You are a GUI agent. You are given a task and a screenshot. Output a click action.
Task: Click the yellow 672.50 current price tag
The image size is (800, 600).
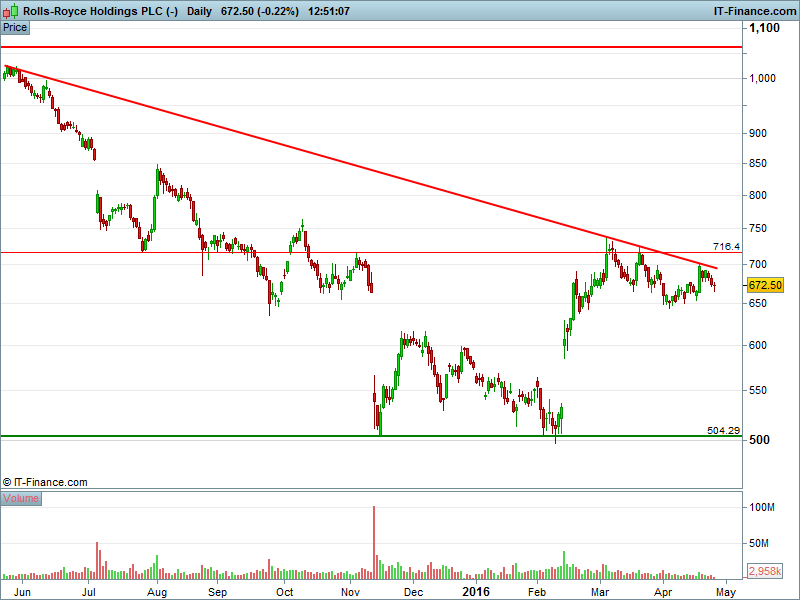coord(765,285)
